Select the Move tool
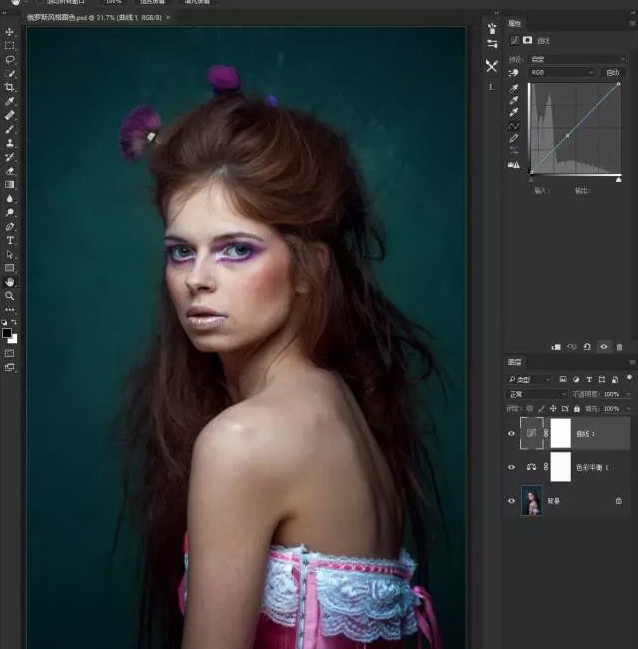The height and width of the screenshot is (649, 638). click(x=10, y=32)
